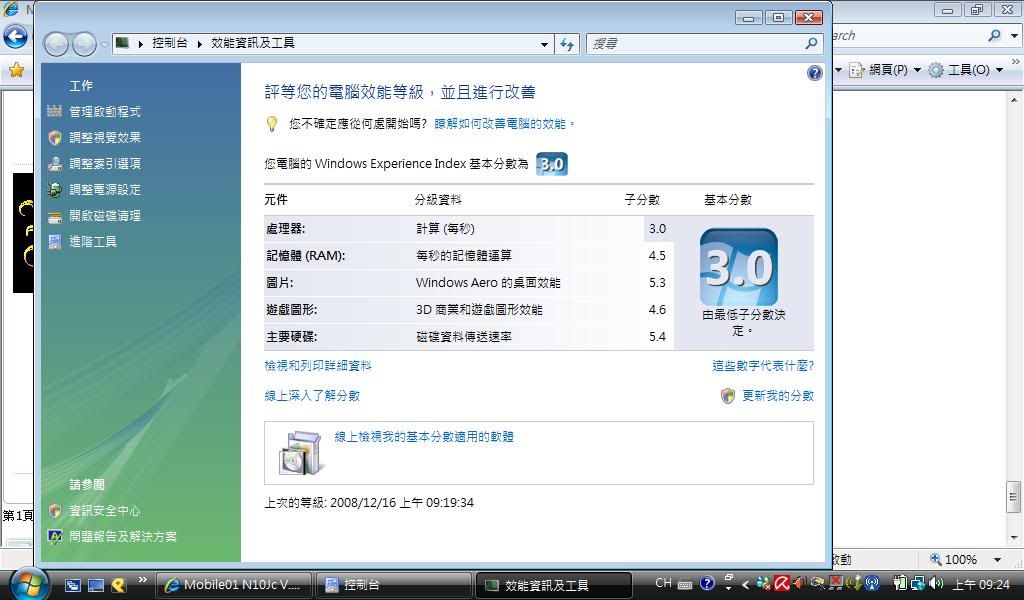Open 進階工具 from the left sidebar

(93, 242)
